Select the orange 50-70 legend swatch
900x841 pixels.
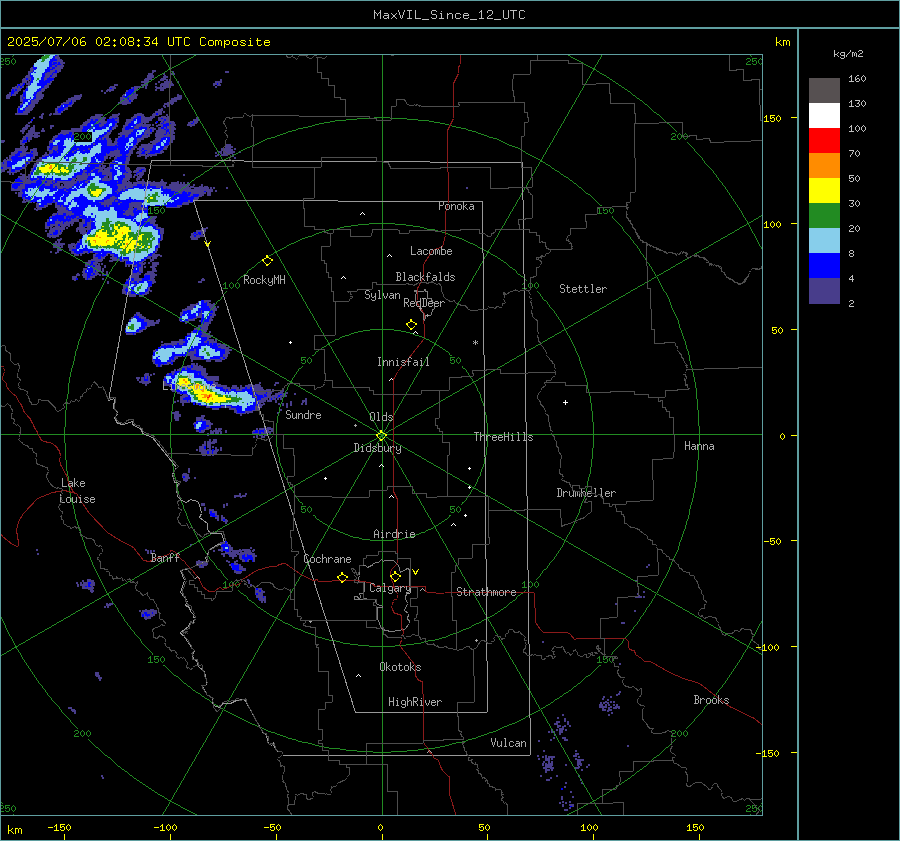point(824,166)
